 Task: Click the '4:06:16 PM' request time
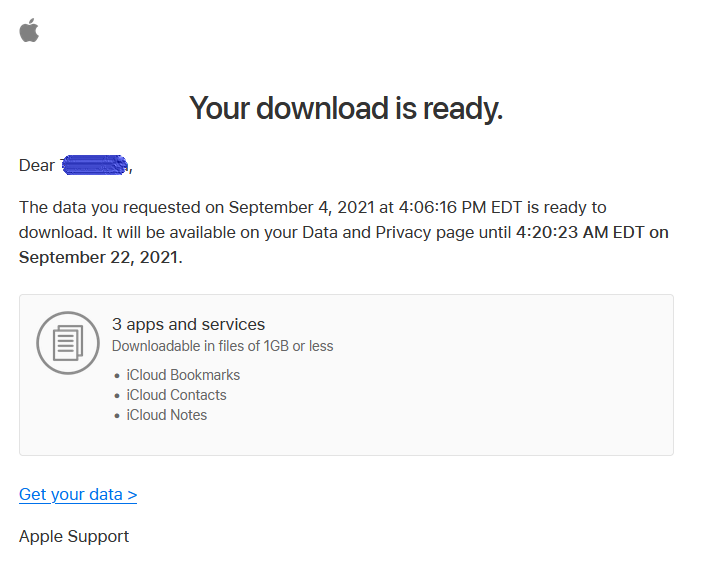442,207
